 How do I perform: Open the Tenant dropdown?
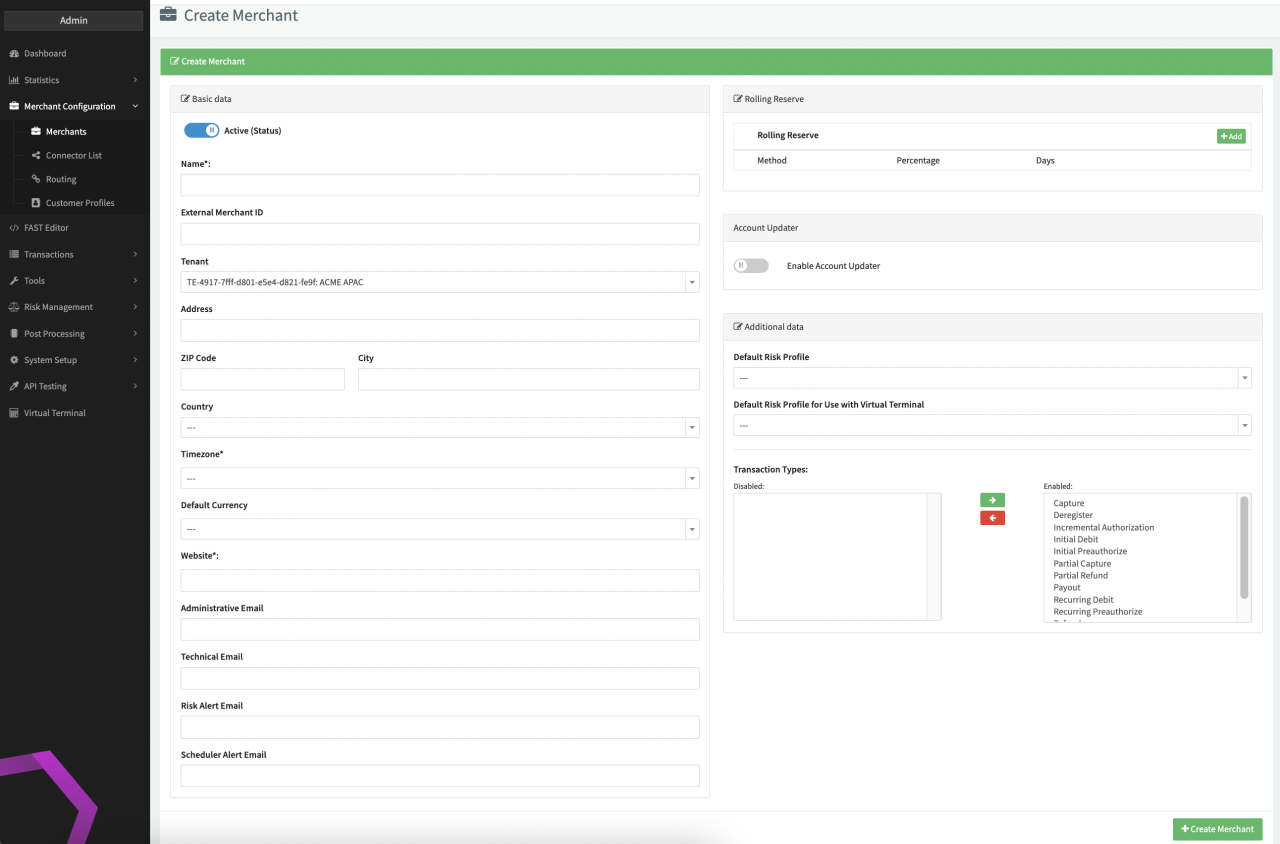691,281
